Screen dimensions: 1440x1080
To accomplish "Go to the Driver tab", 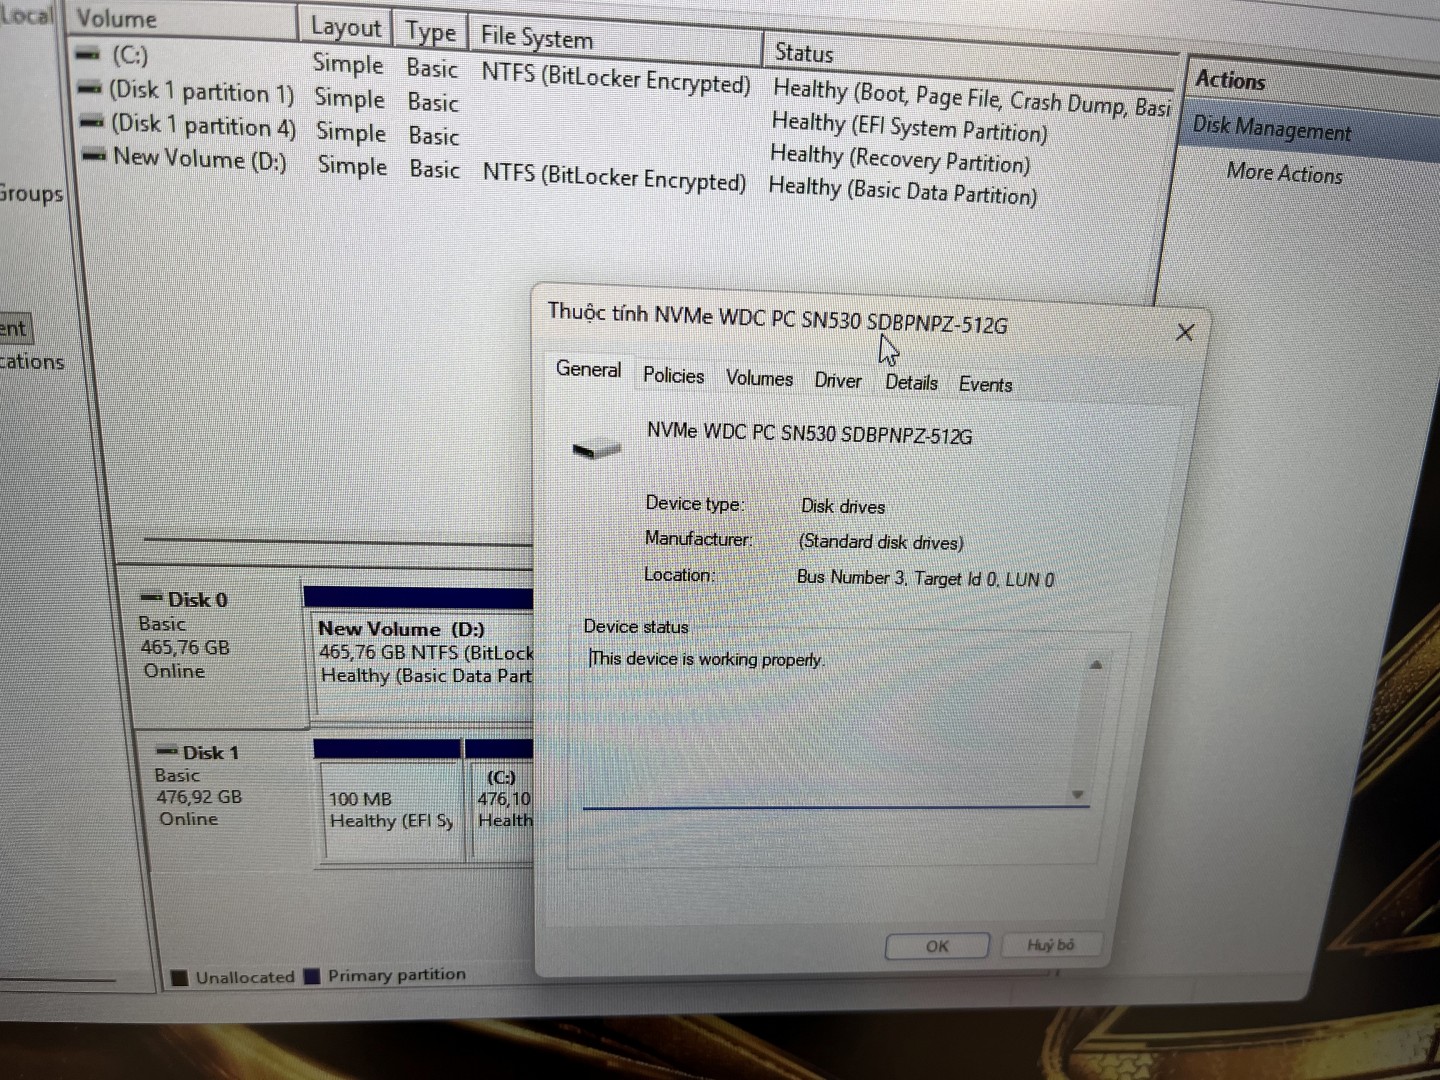I will click(837, 380).
